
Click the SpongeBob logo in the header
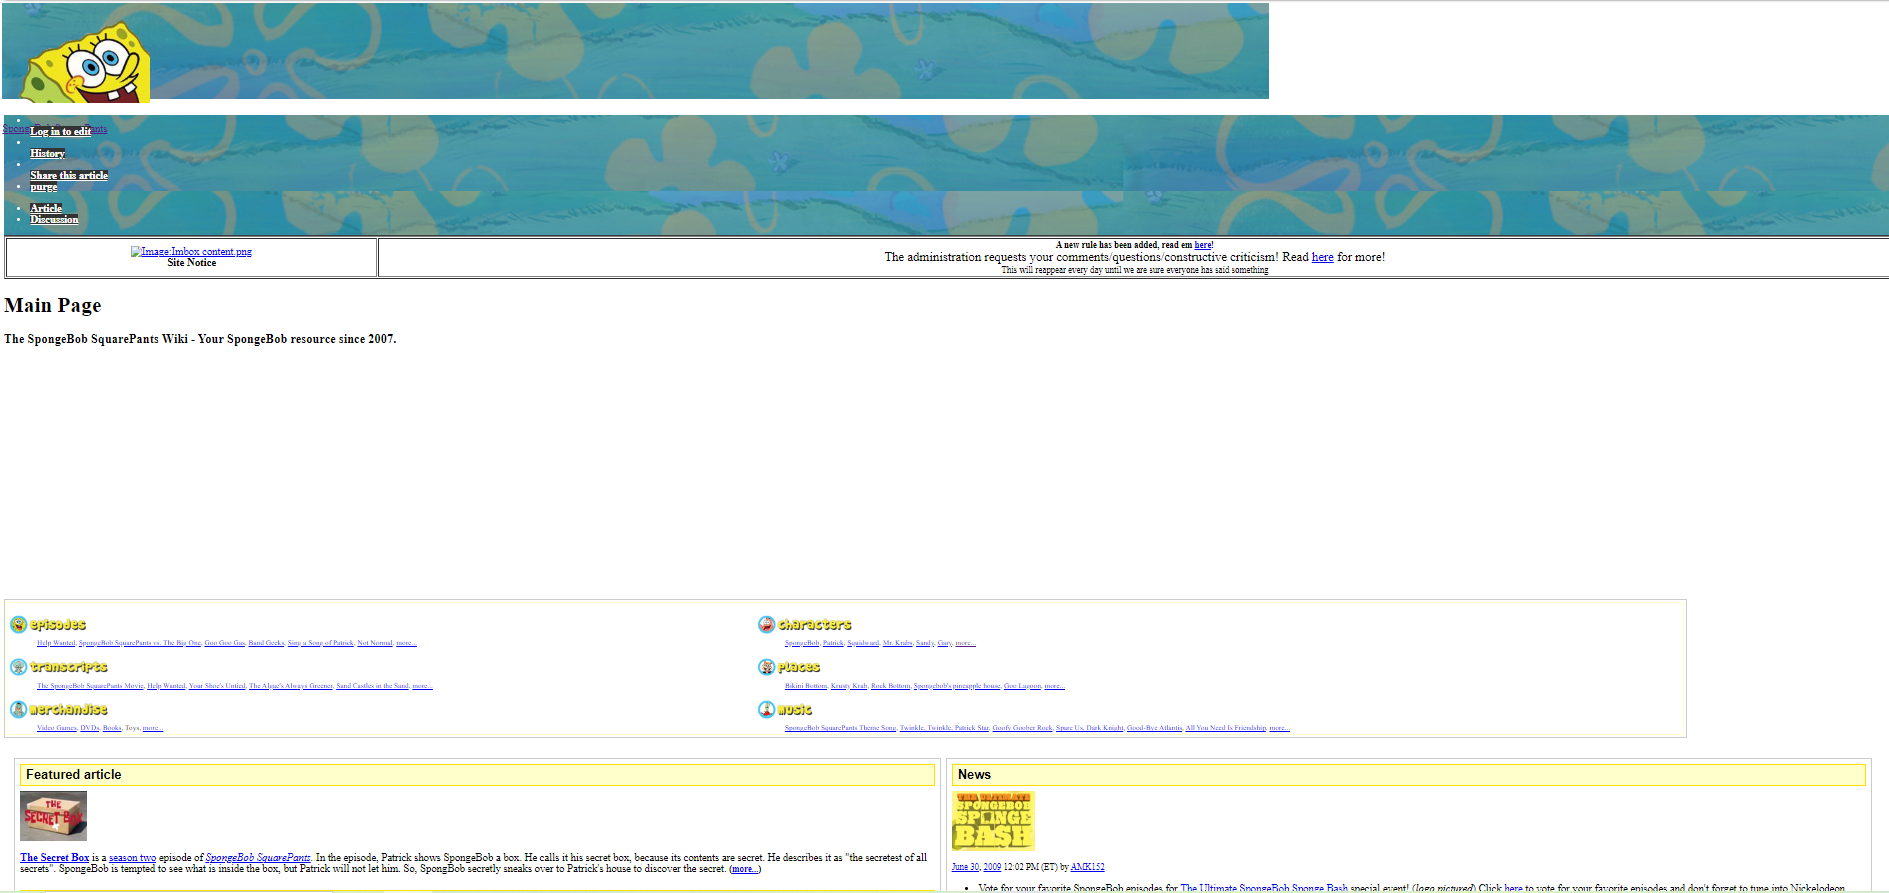click(x=86, y=62)
